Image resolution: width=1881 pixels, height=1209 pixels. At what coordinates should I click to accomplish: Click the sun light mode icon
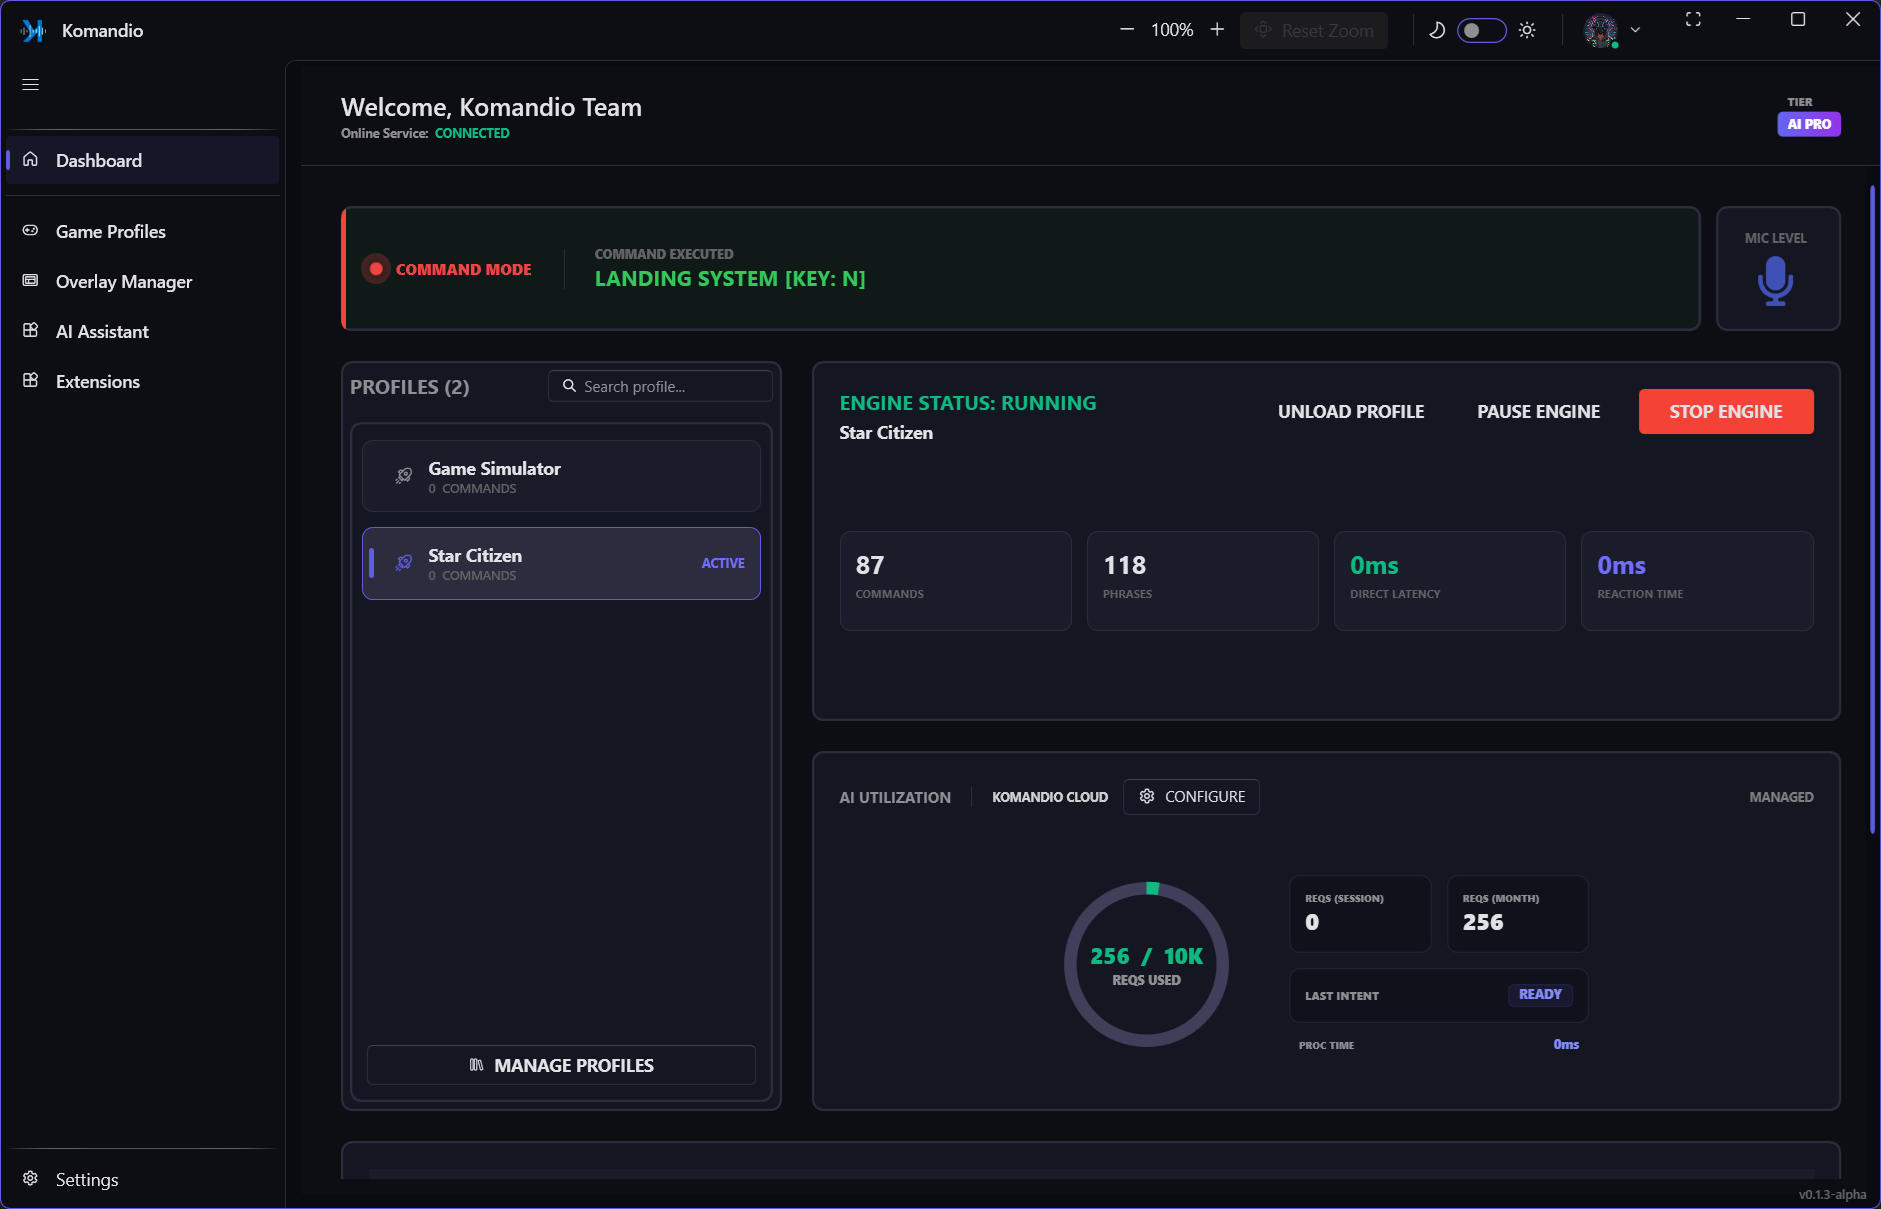tap(1527, 30)
